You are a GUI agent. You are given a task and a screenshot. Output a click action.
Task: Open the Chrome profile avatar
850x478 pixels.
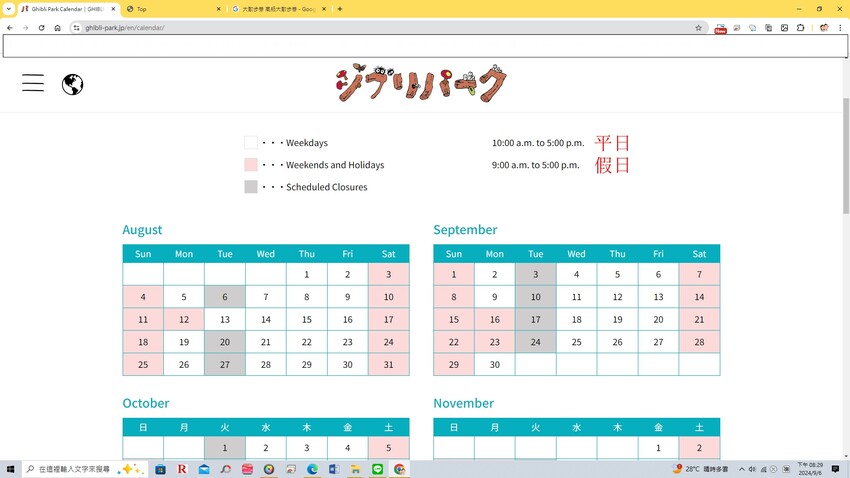coord(824,28)
